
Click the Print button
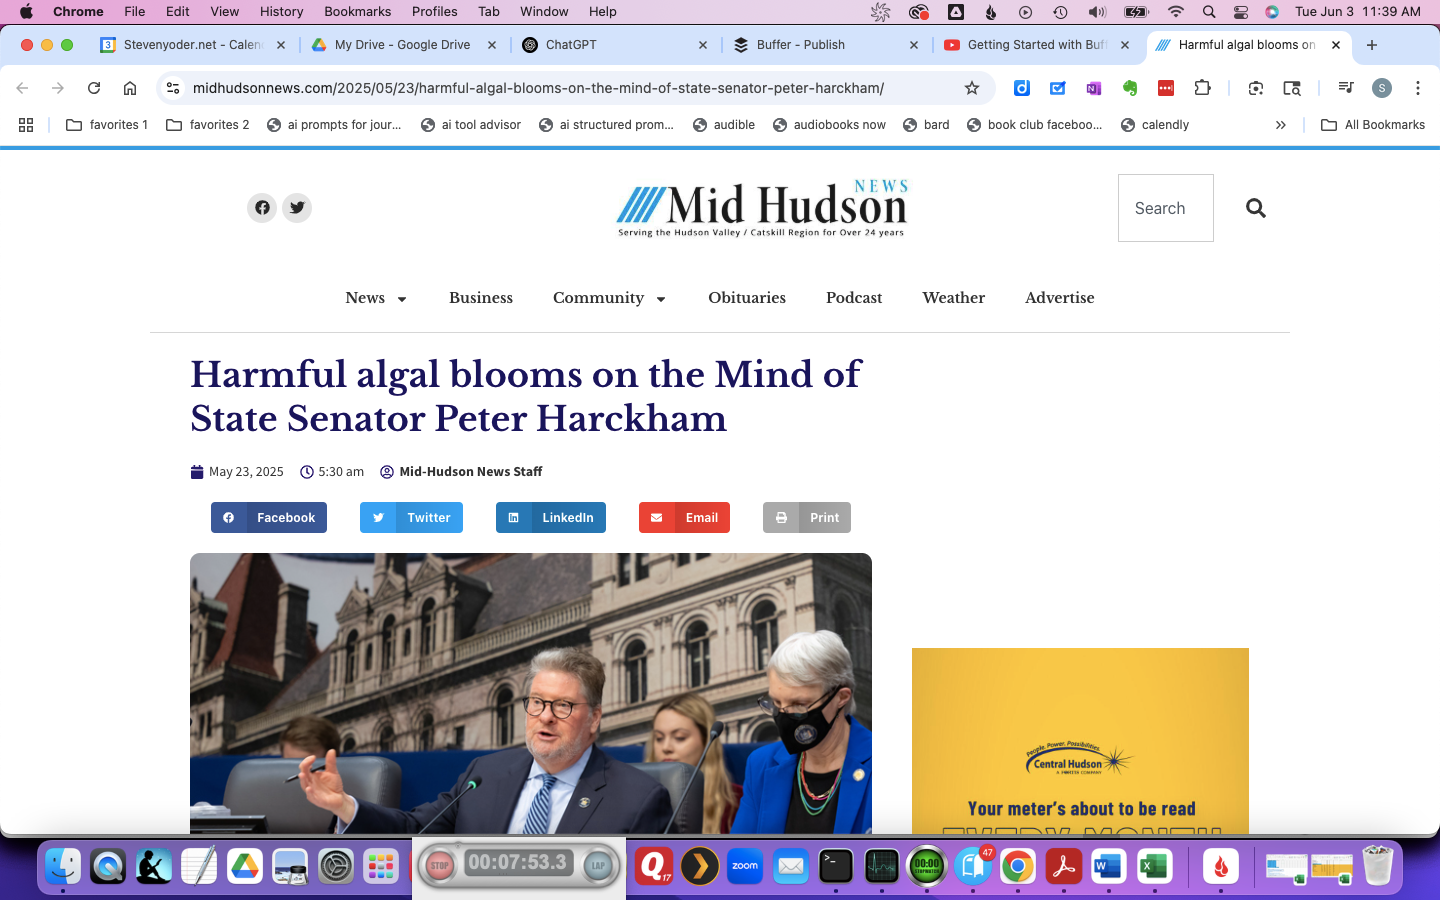(807, 518)
